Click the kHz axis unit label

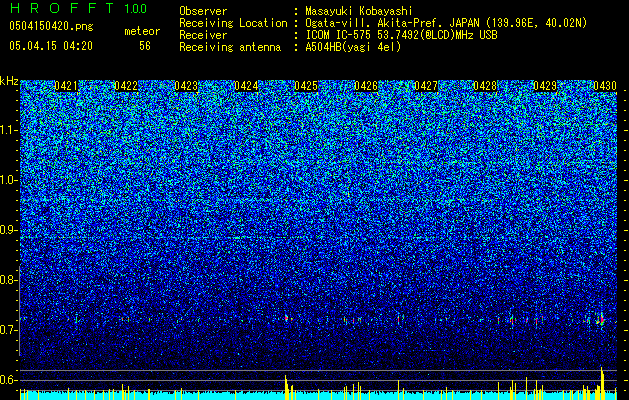[9, 81]
